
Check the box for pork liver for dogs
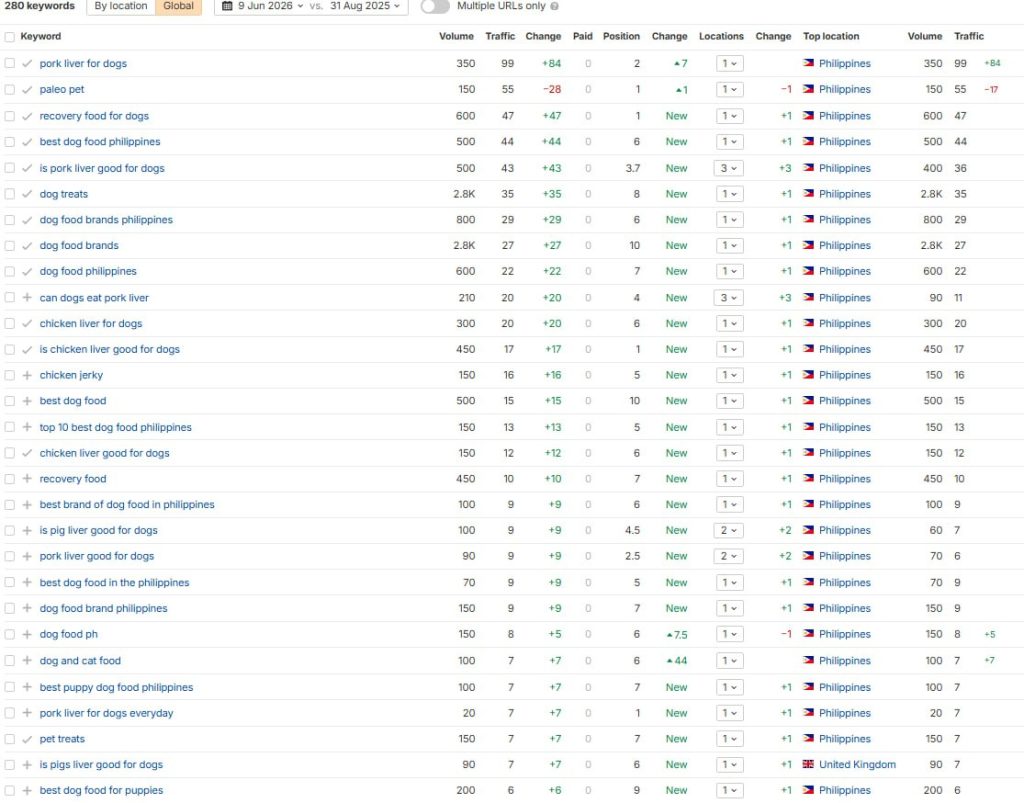click(9, 63)
